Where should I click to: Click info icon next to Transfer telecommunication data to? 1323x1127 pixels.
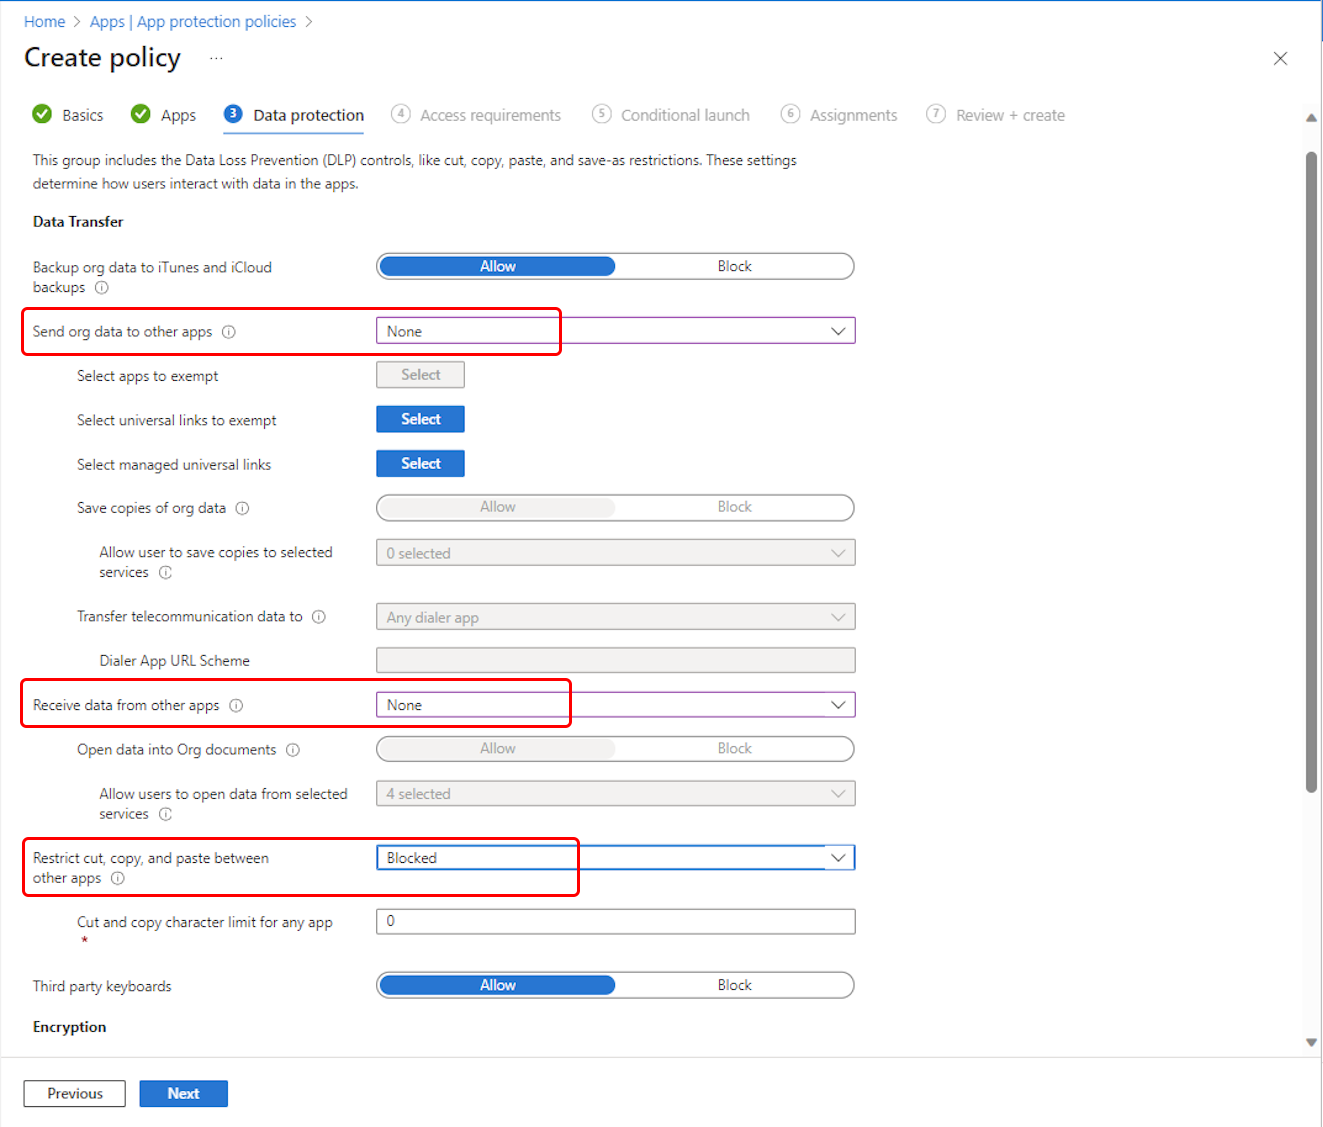[318, 617]
